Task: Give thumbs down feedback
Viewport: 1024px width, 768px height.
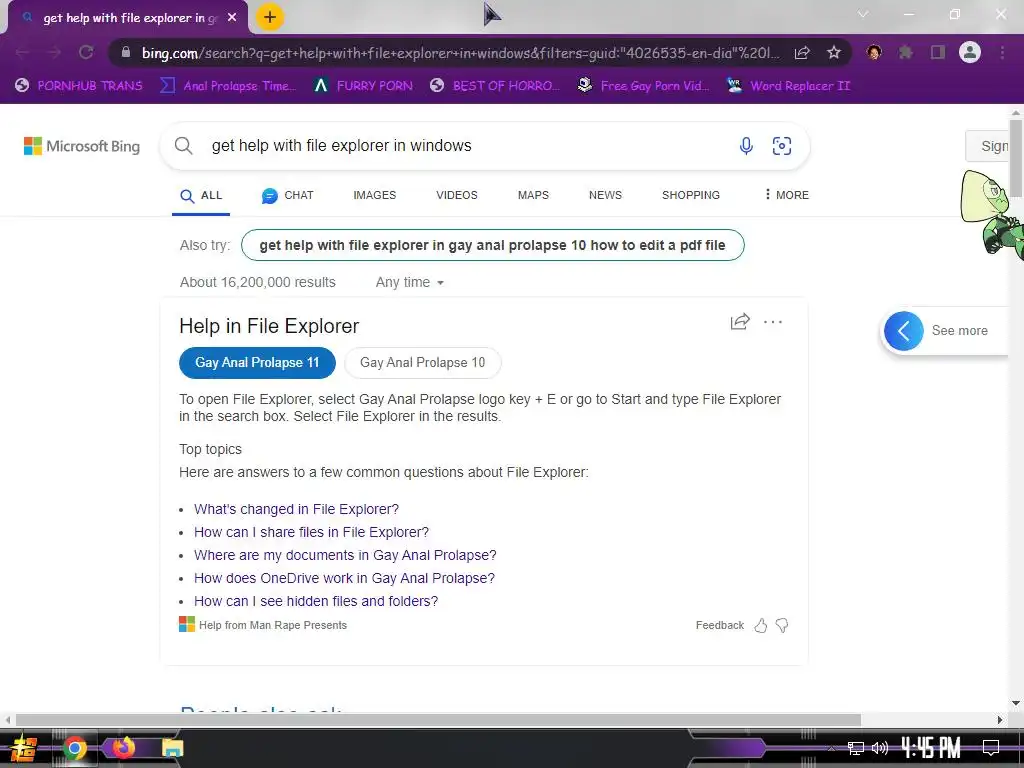Action: 782,626
